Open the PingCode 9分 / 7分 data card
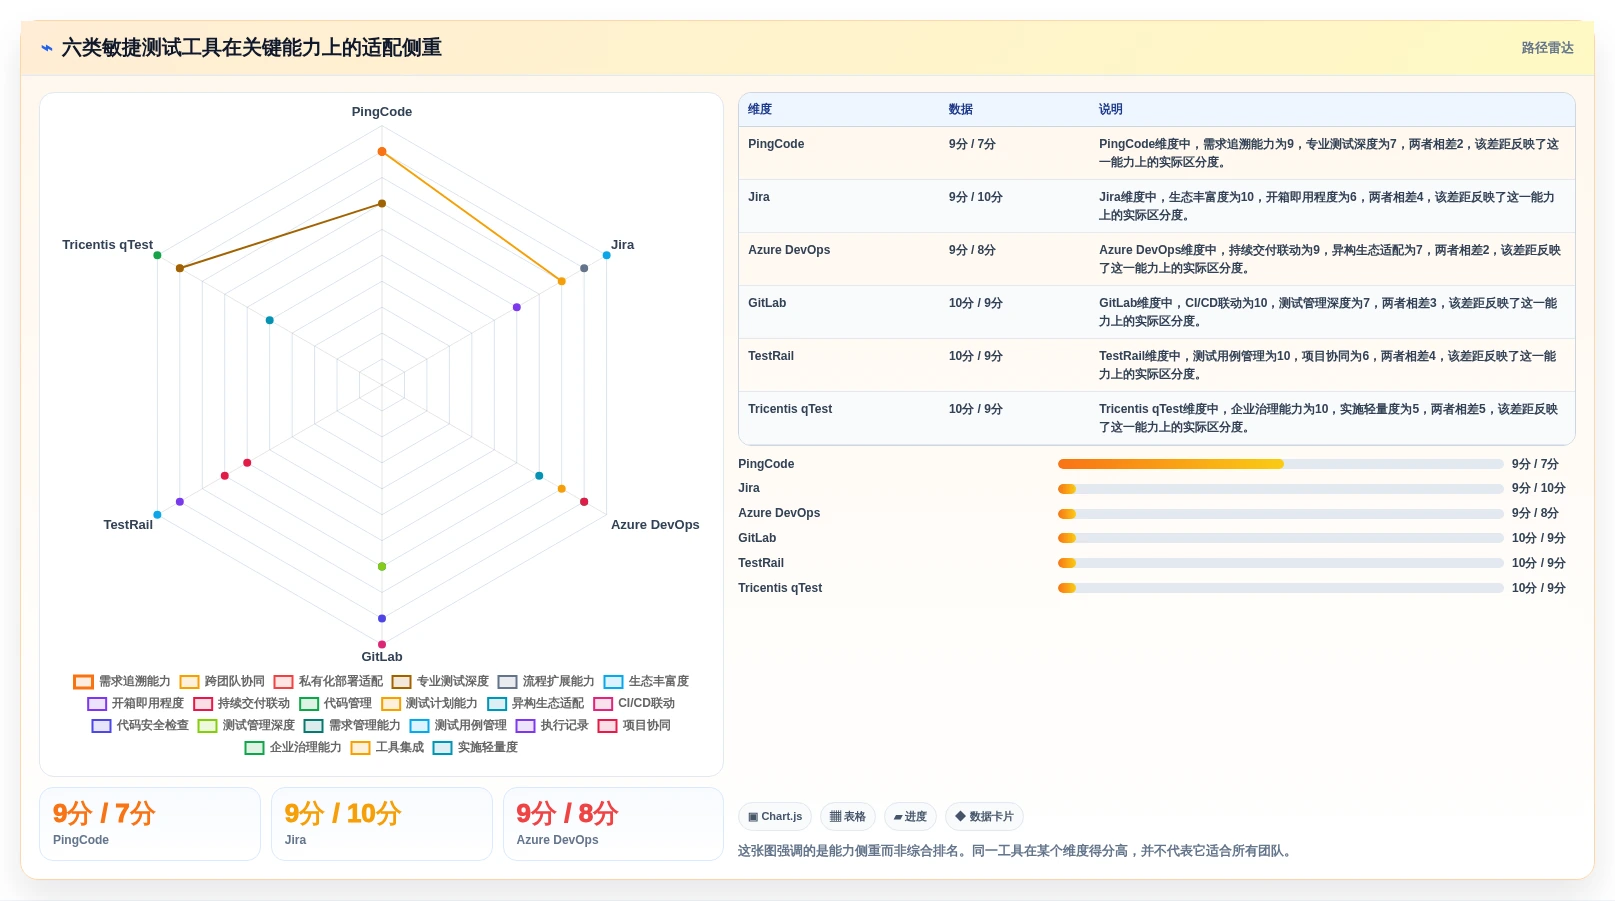The image size is (1615, 901). [x=150, y=824]
